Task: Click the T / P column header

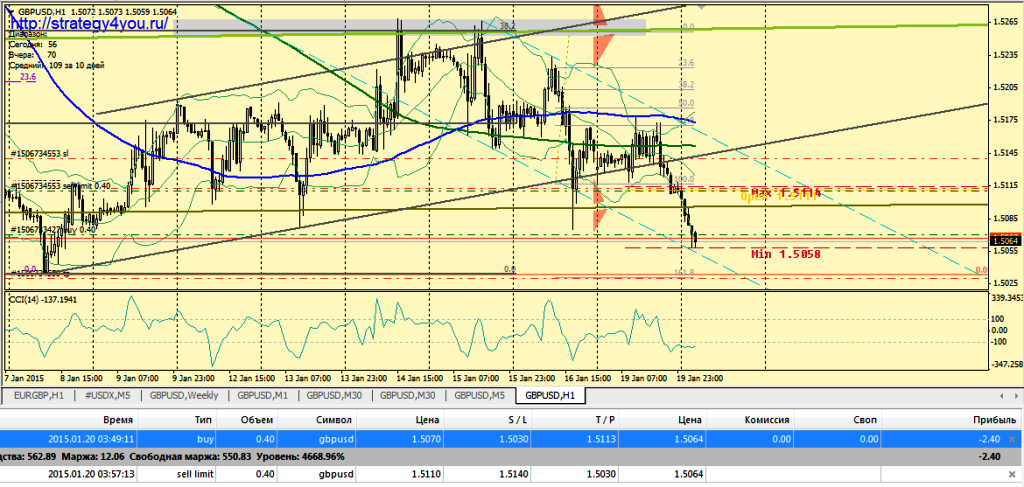Action: [x=603, y=419]
